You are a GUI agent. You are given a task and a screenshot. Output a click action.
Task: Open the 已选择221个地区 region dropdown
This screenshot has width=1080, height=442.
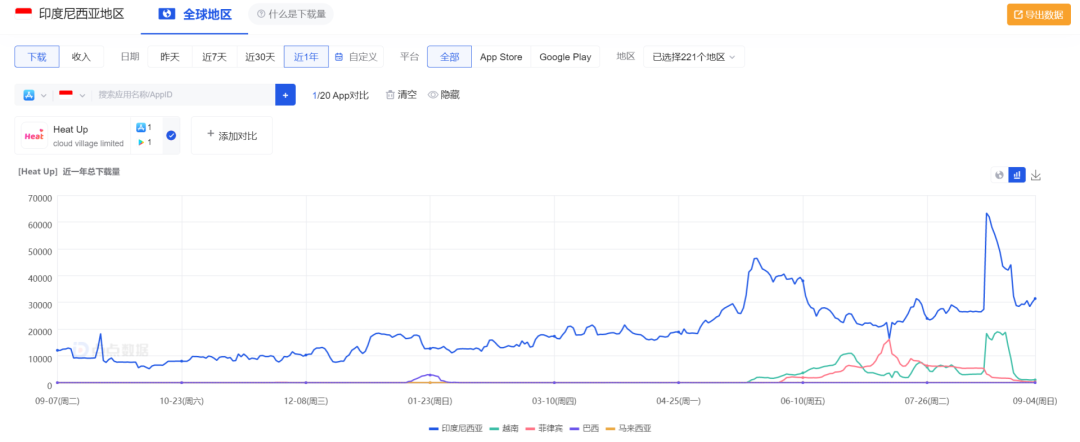(x=694, y=57)
